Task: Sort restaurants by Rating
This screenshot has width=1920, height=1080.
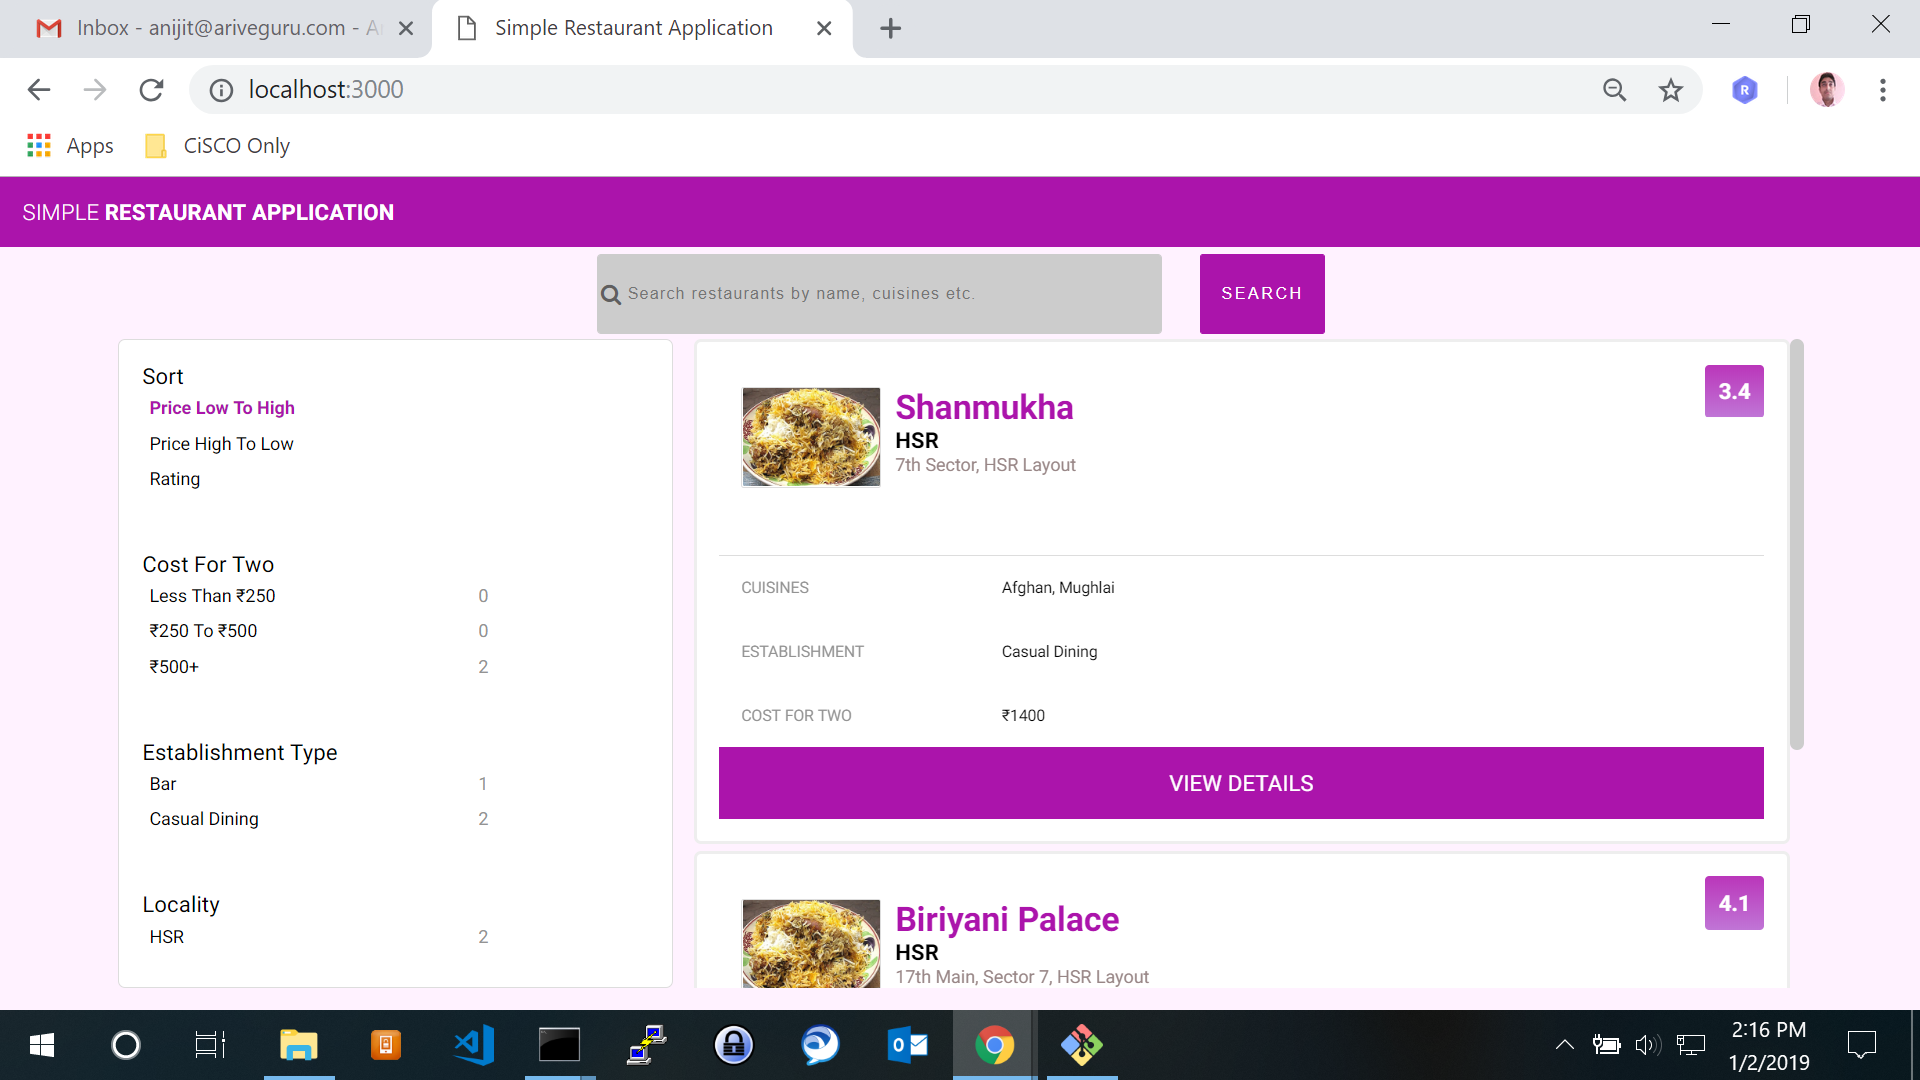Action: [x=175, y=479]
